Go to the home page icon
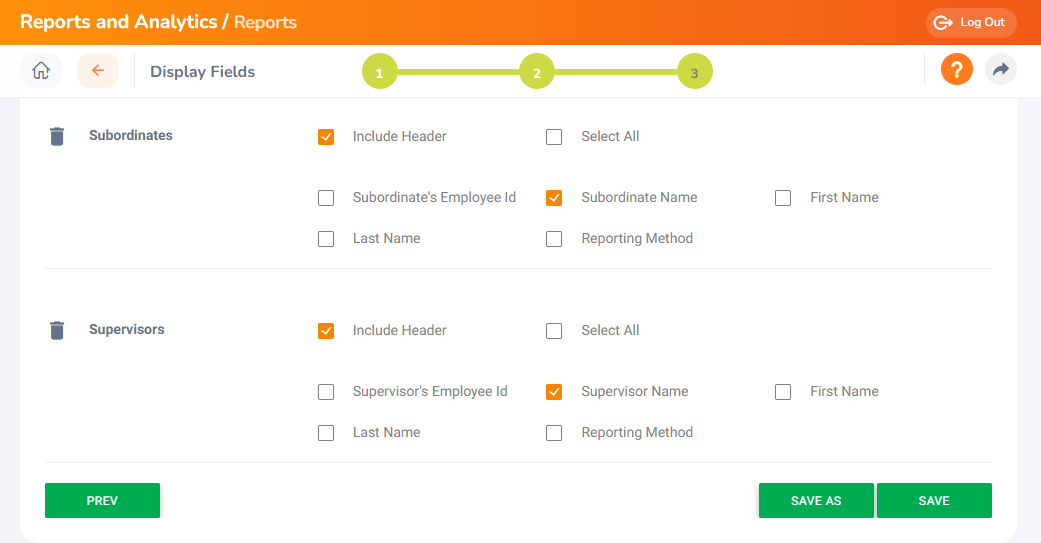The image size is (1041, 543). tap(41, 70)
